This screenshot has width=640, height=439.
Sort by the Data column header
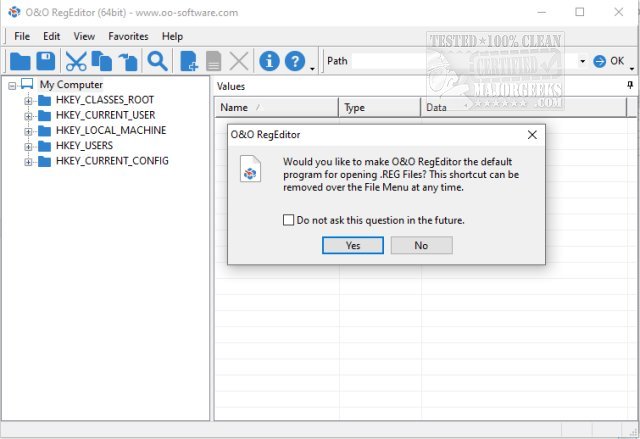click(x=524, y=107)
